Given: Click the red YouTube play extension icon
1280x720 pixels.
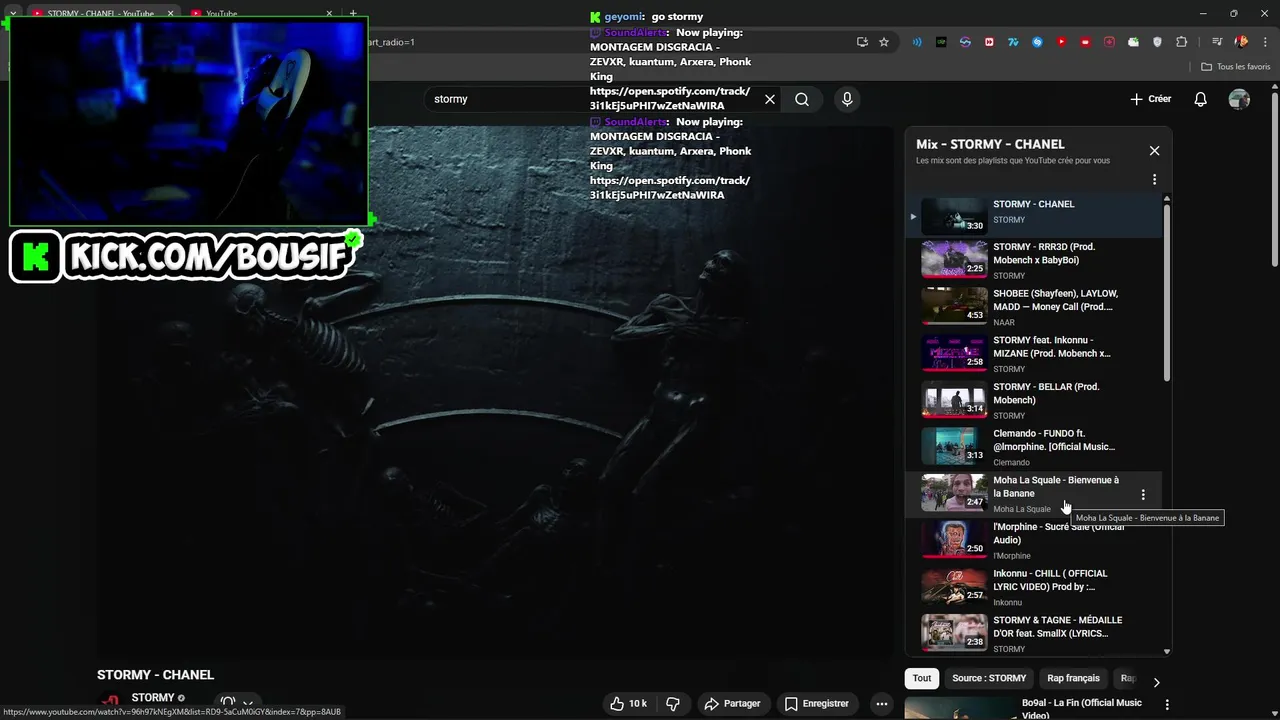Looking at the screenshot, I should click(1061, 42).
